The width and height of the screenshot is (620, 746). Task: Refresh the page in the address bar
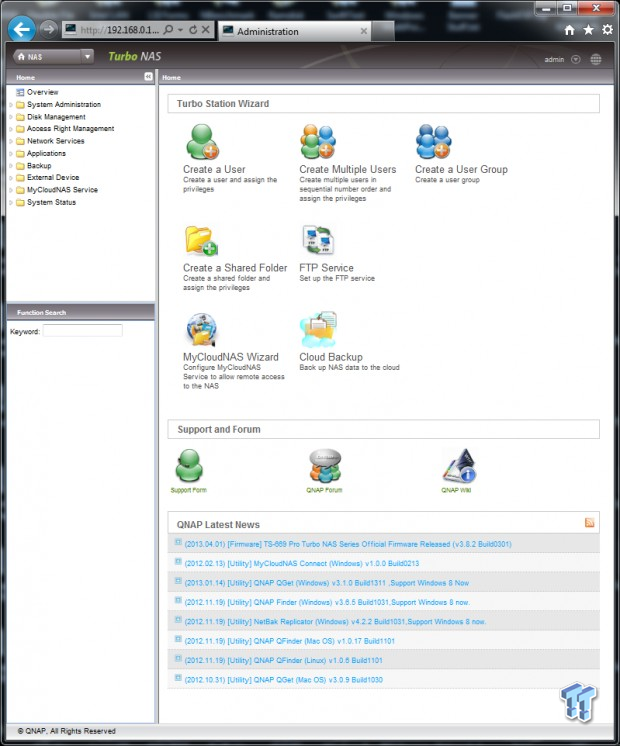pyautogui.click(x=193, y=30)
